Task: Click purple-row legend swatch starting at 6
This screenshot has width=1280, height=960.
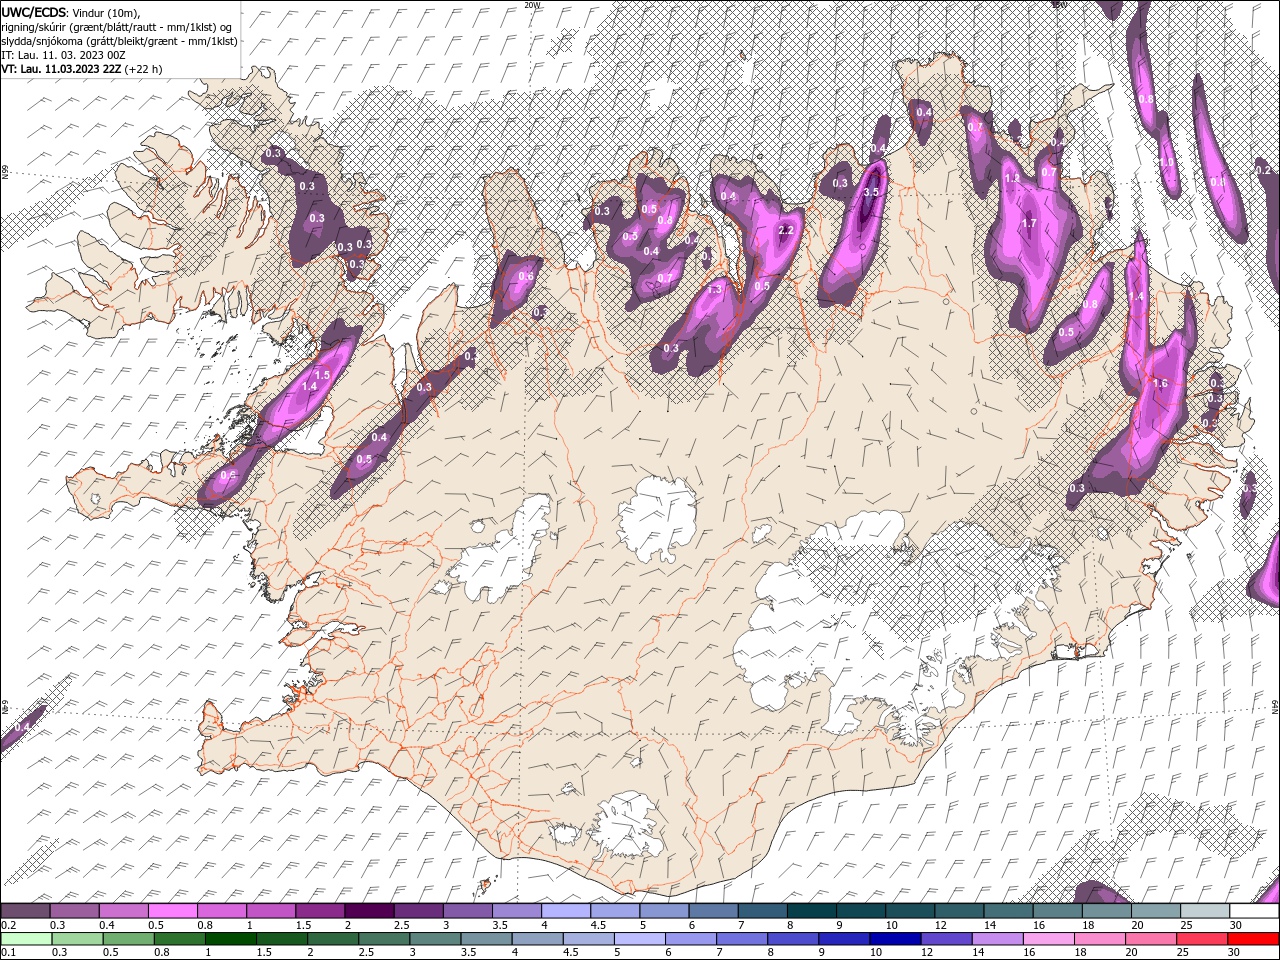Action: [x=713, y=911]
